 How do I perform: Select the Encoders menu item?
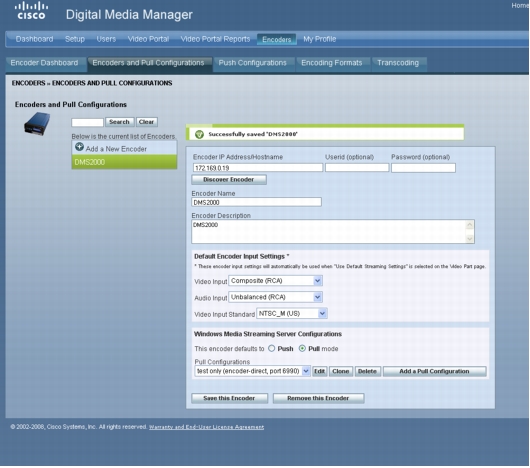tap(276, 40)
